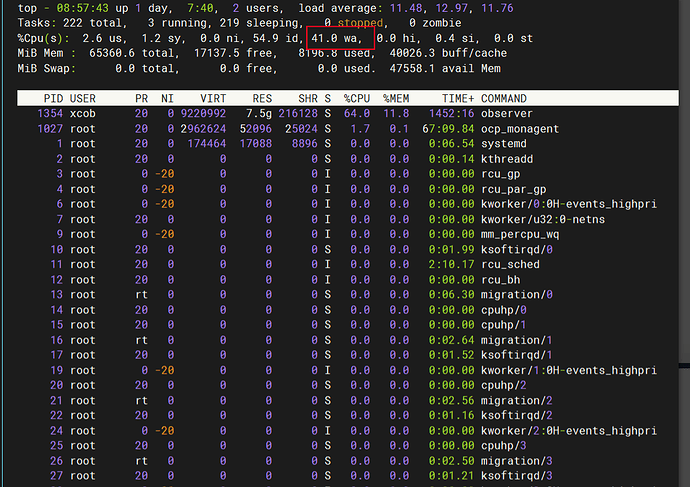
Task: Click 67:09.84 TIME+ for ocp_monagent
Action: coord(448,129)
